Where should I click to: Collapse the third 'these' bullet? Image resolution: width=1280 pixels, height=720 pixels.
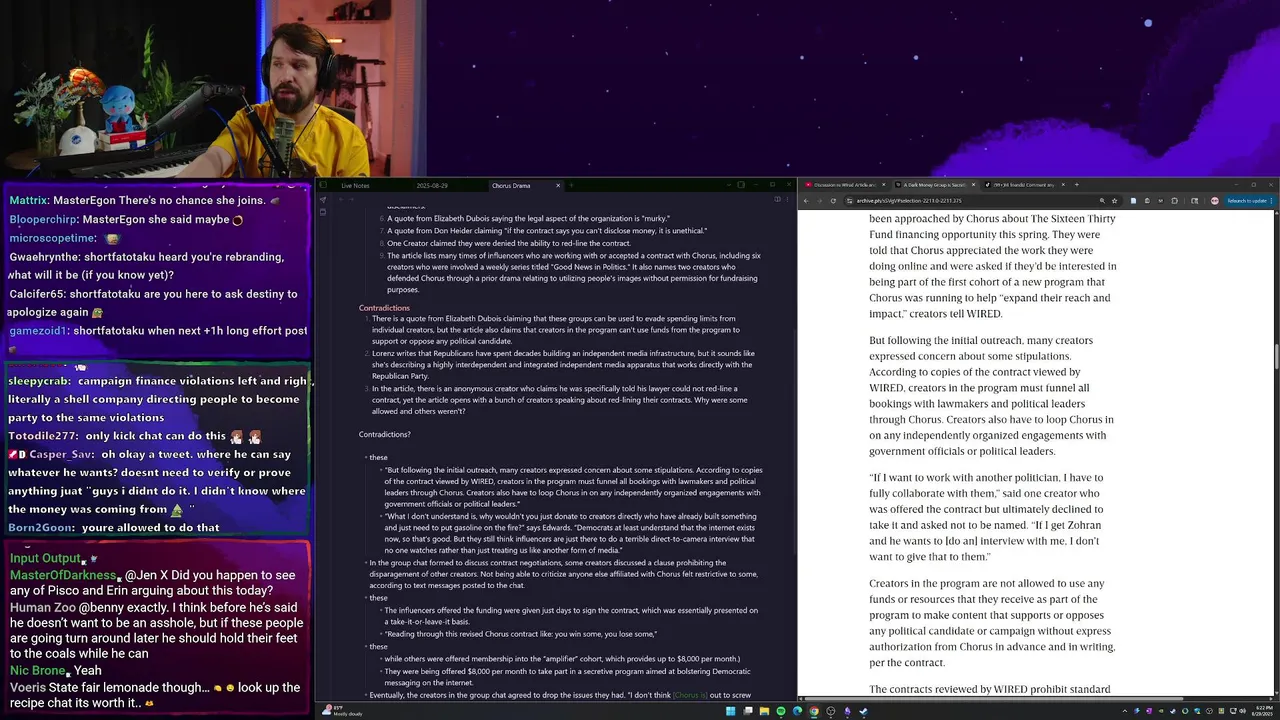(x=364, y=646)
